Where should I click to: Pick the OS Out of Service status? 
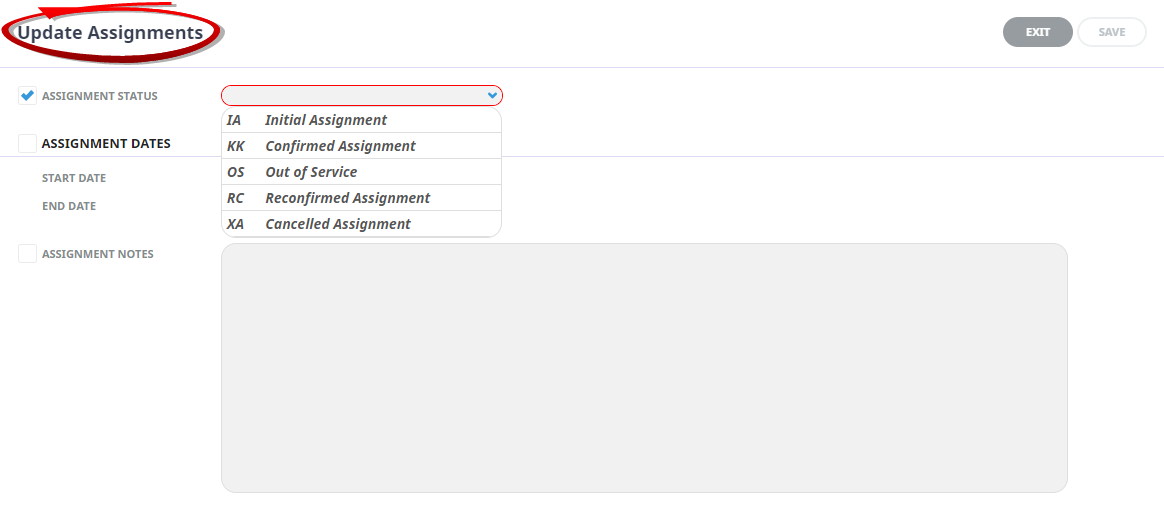362,172
